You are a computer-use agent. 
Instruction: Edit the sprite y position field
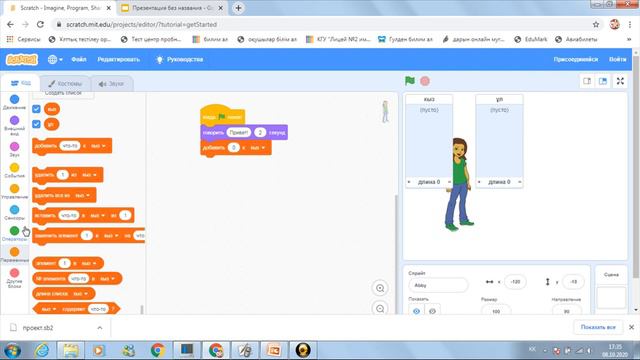click(573, 282)
